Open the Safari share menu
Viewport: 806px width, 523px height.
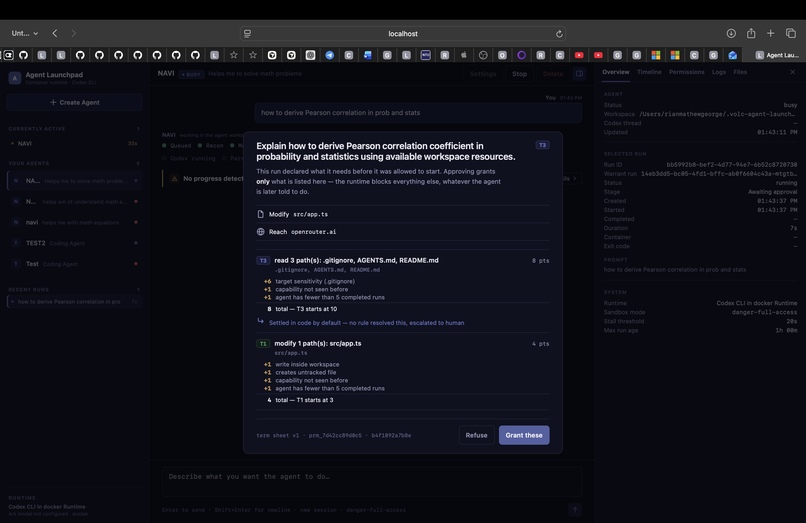tap(751, 33)
